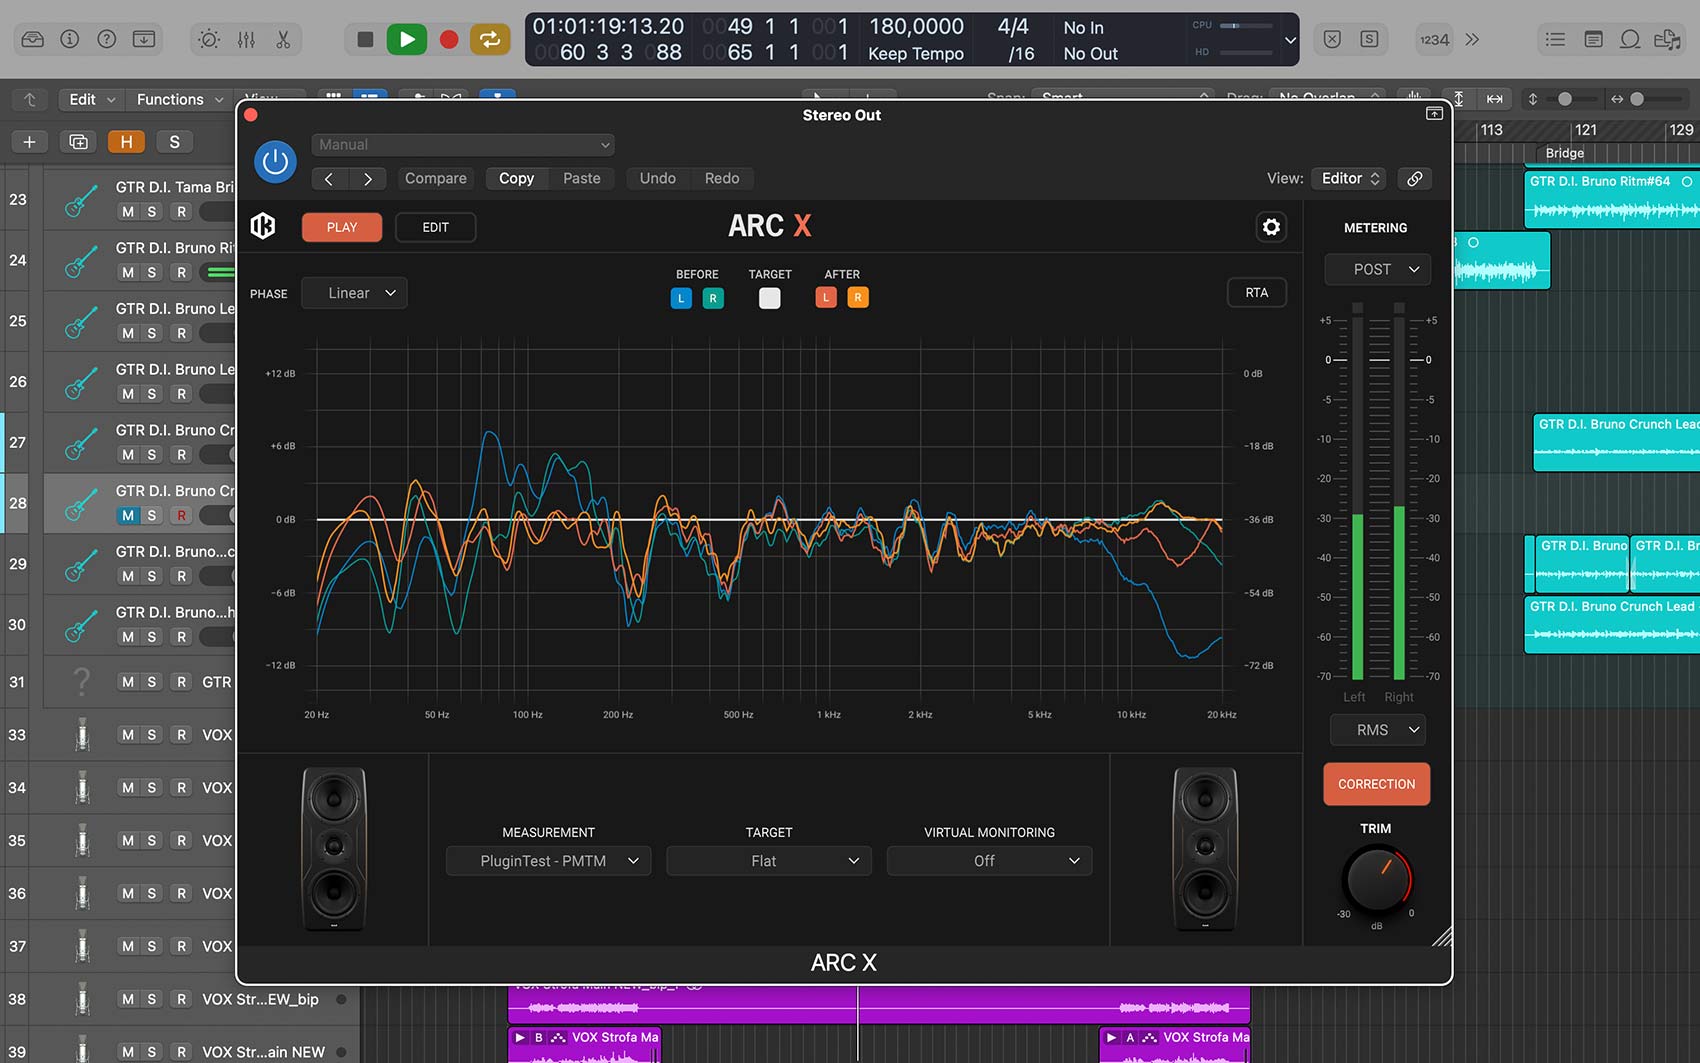Open the Virtual Monitoring dropdown set to Off

pyautogui.click(x=988, y=860)
